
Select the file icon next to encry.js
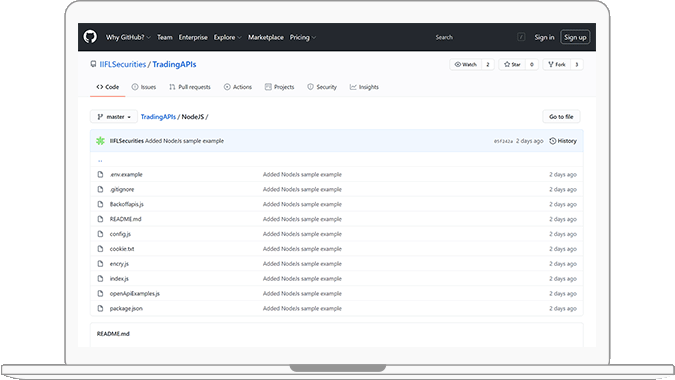(x=100, y=264)
